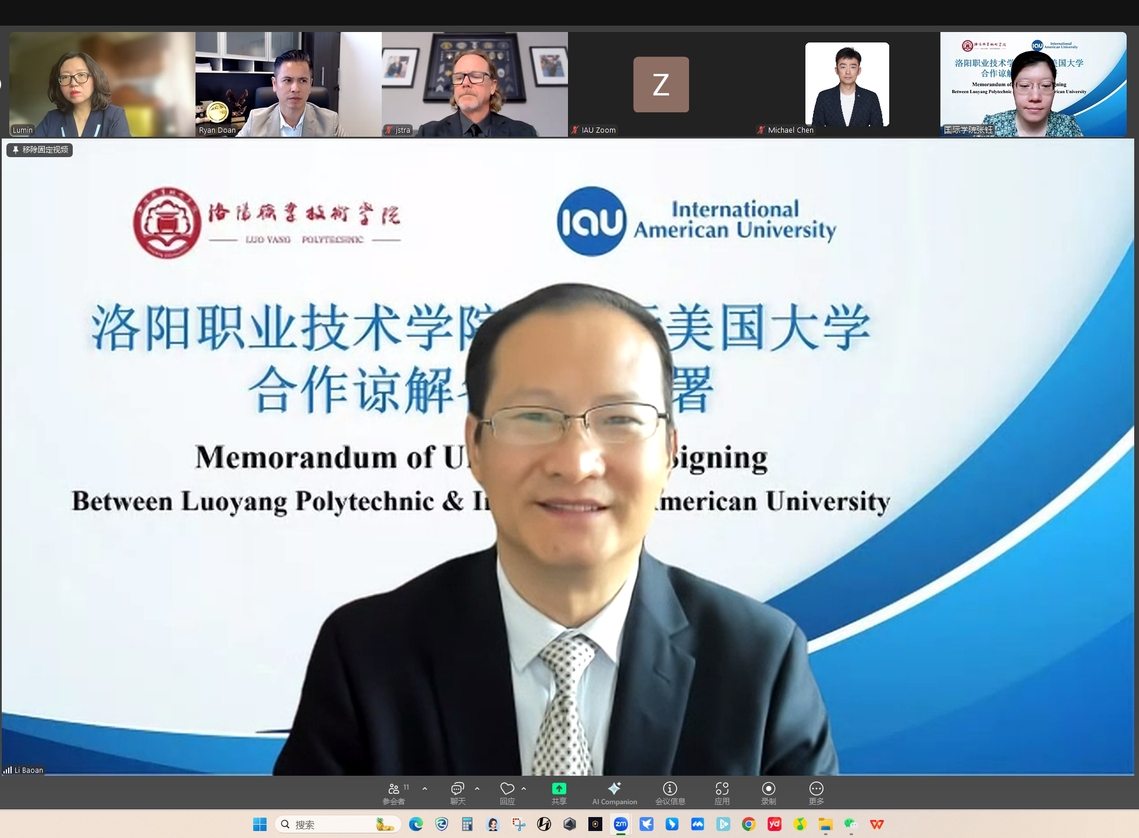Select Michael Chen's video thumbnail
Screen dimensions: 1139x838
point(846,84)
